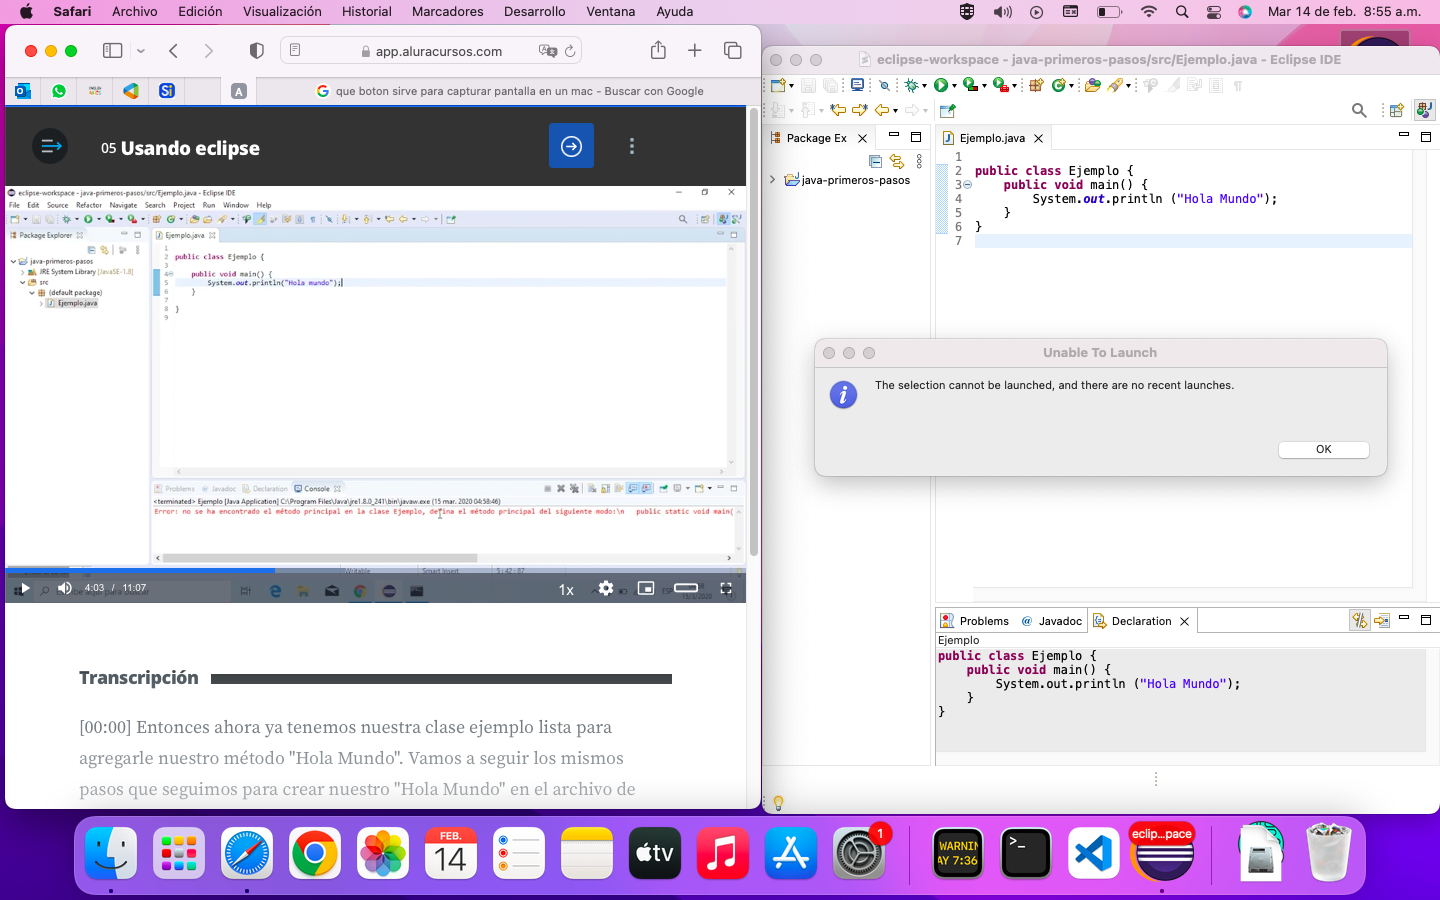Toggle macOS Control Center icon
1440x900 pixels.
[x=1214, y=12]
